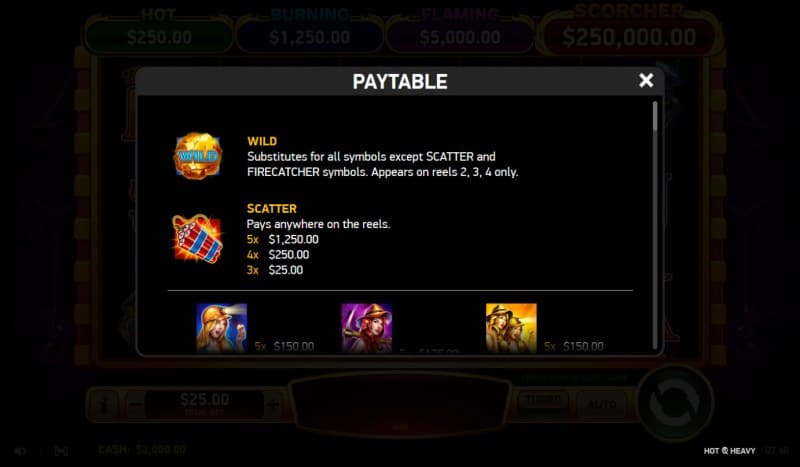800x467 pixels.
Task: Select the blonde miner with headlamp symbol
Action: [x=222, y=328]
